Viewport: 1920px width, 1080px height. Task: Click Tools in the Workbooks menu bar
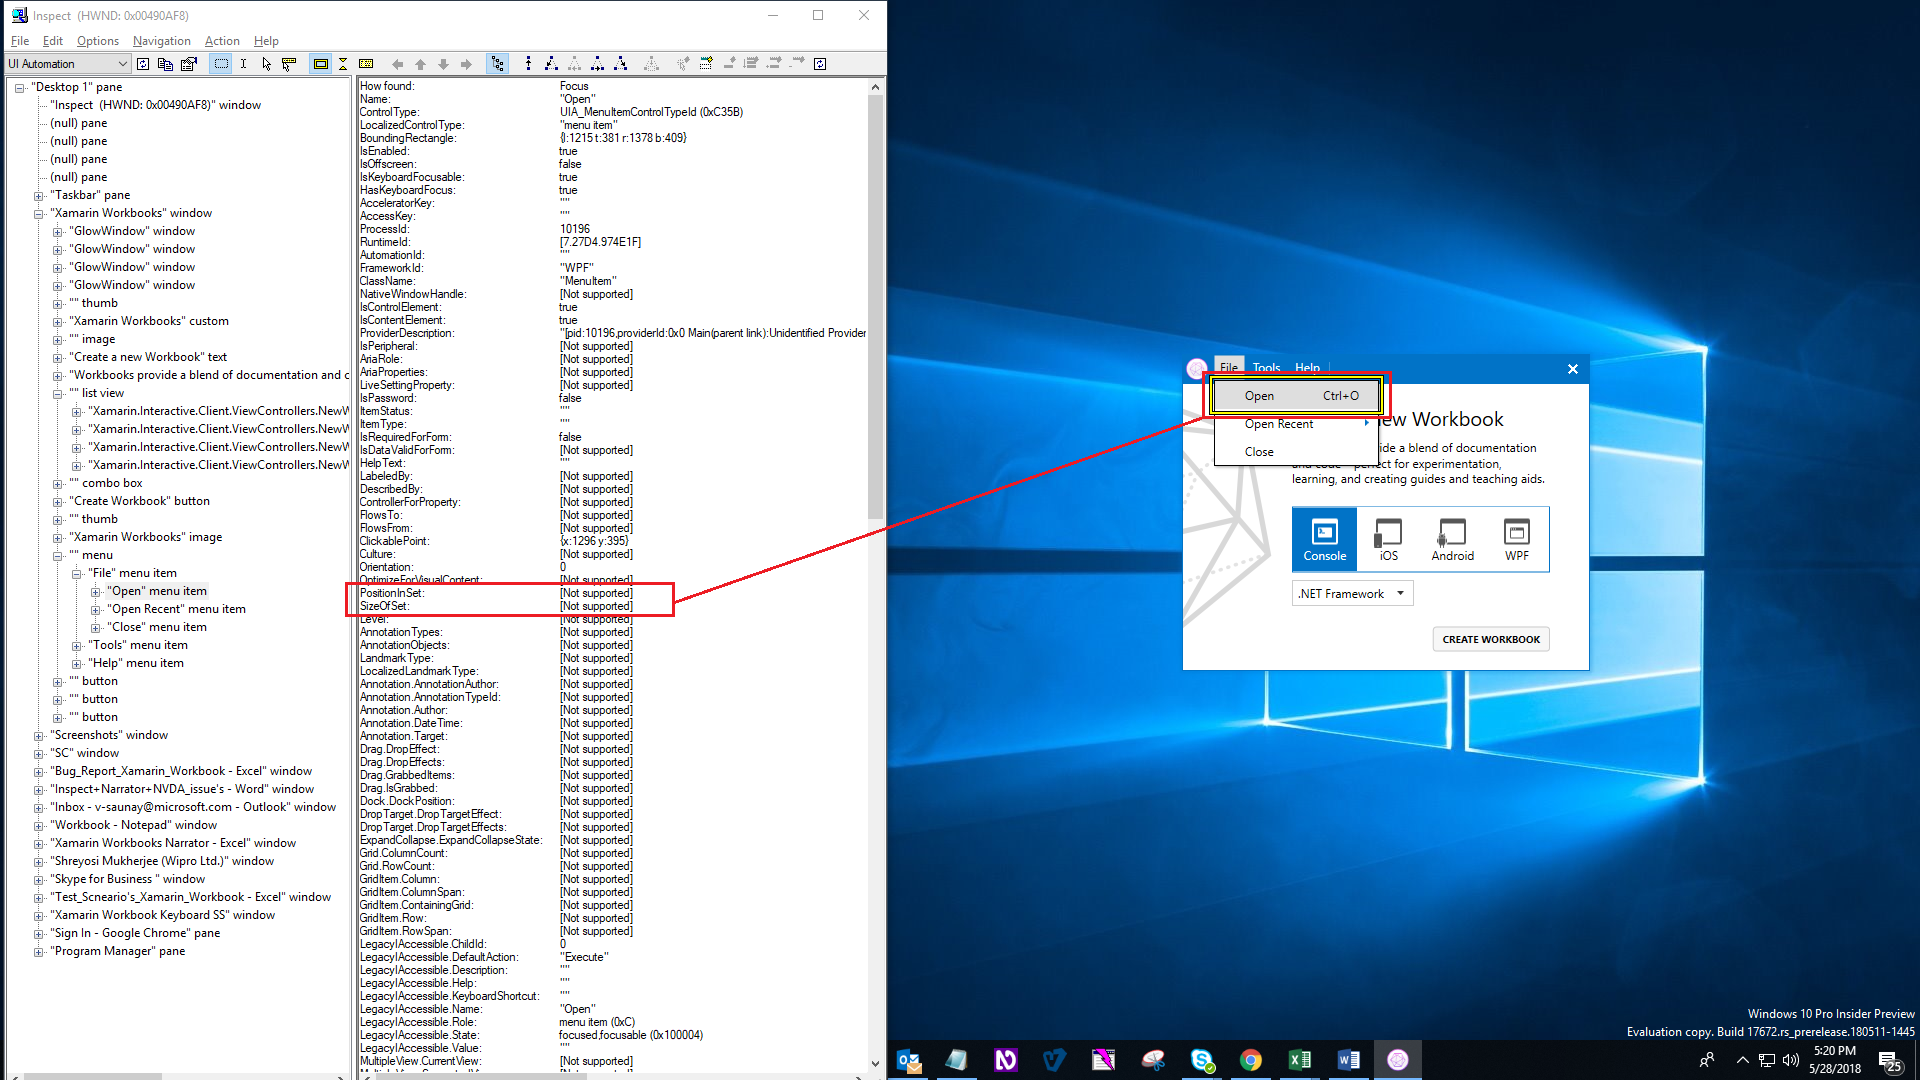[x=1266, y=368]
